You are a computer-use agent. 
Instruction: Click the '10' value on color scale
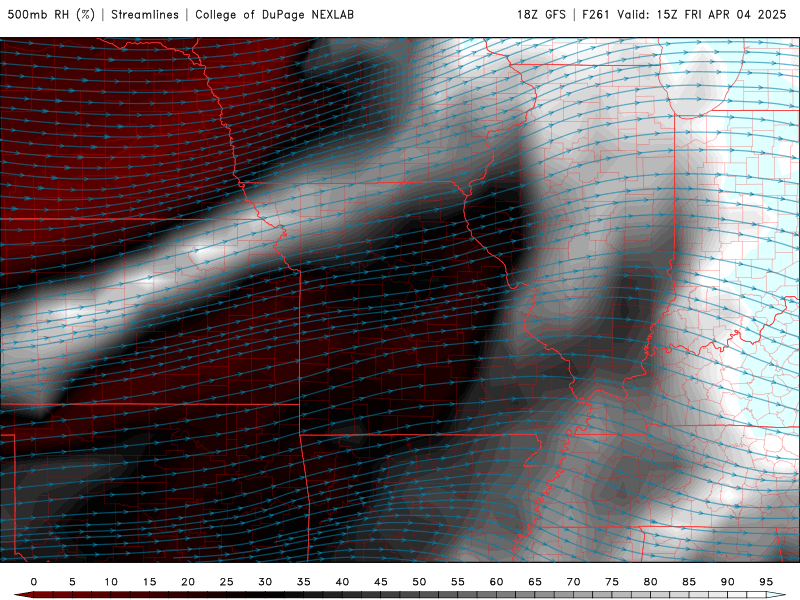coord(111,582)
